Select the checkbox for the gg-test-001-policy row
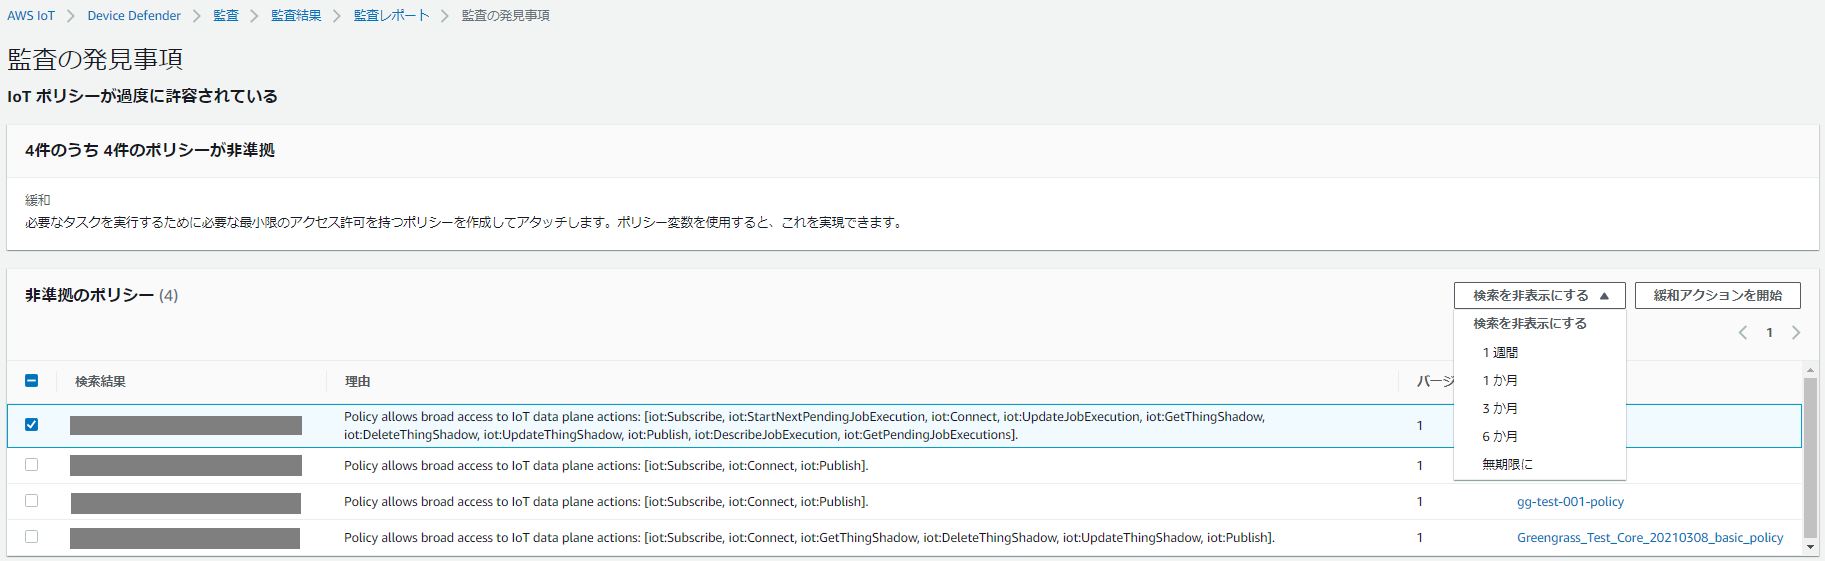Screen dimensions: 1825x561 pyautogui.click(x=32, y=501)
